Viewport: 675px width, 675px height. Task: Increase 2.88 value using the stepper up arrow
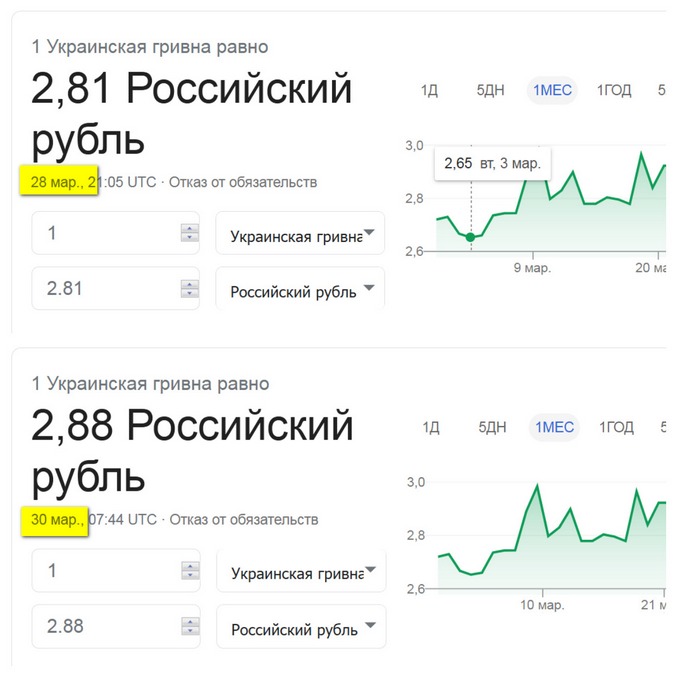190,622
